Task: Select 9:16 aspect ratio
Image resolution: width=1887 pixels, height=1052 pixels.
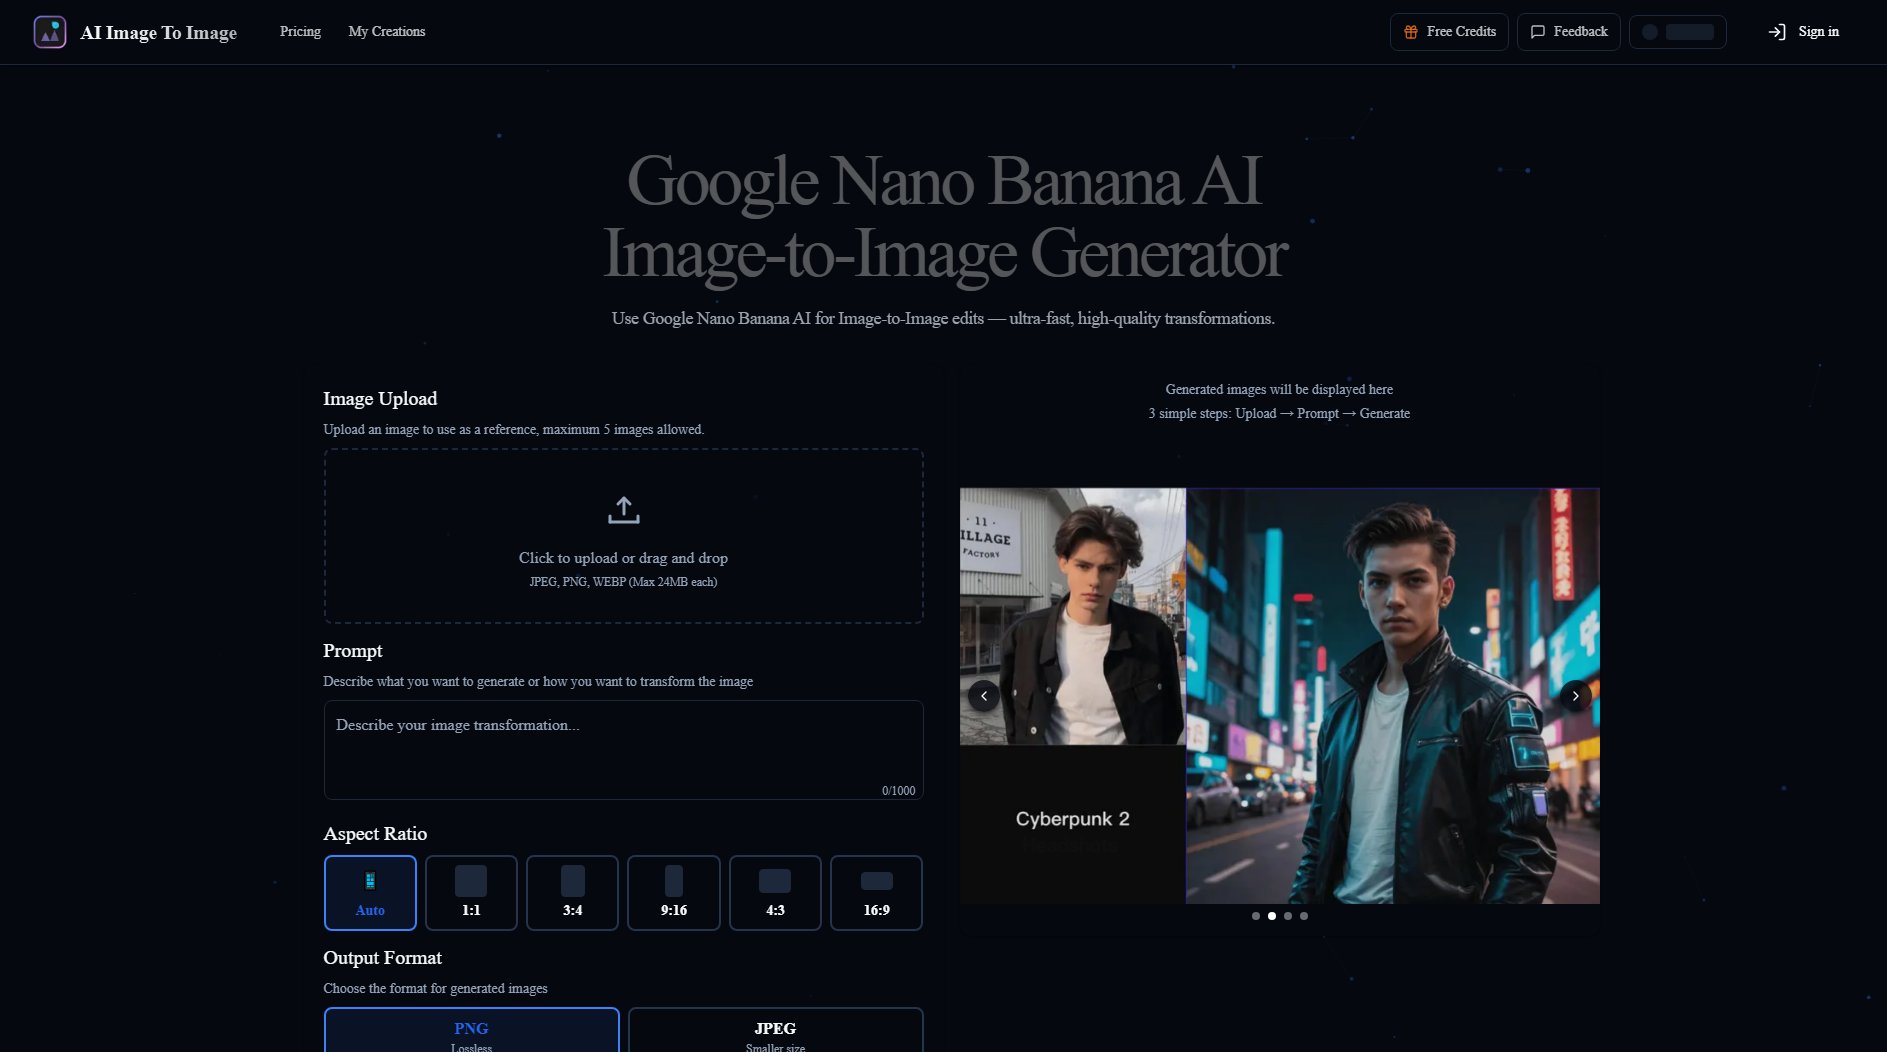Action: (x=674, y=893)
